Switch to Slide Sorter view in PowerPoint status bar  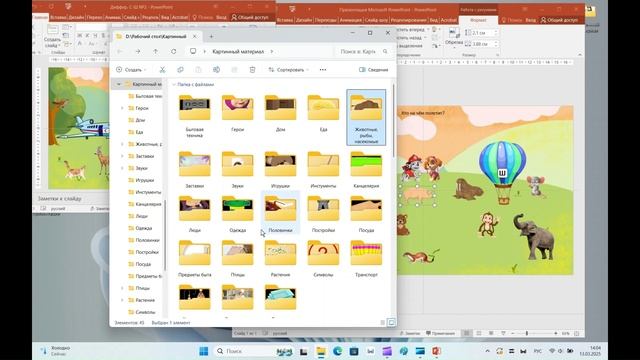click(x=479, y=333)
